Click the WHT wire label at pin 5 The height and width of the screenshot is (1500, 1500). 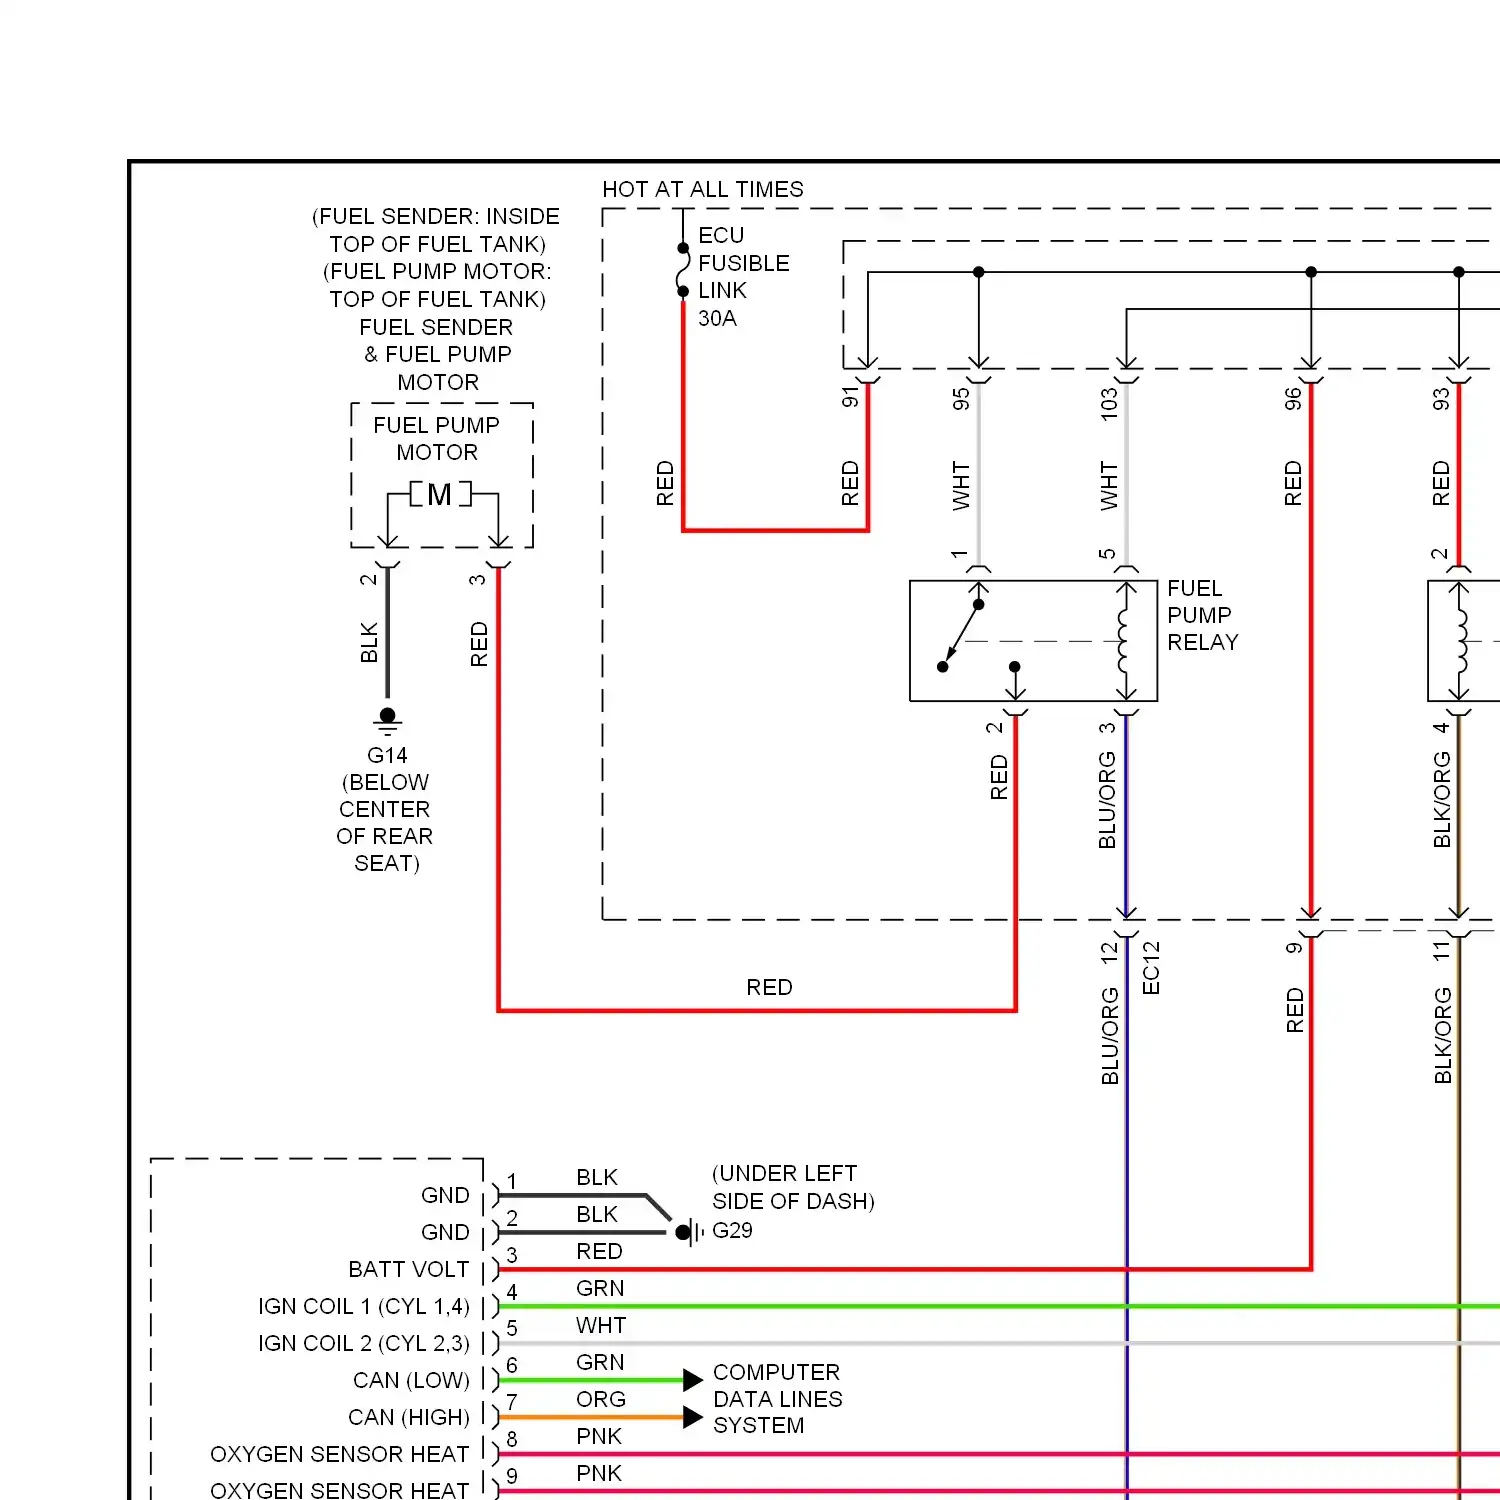pyautogui.click(x=601, y=1325)
